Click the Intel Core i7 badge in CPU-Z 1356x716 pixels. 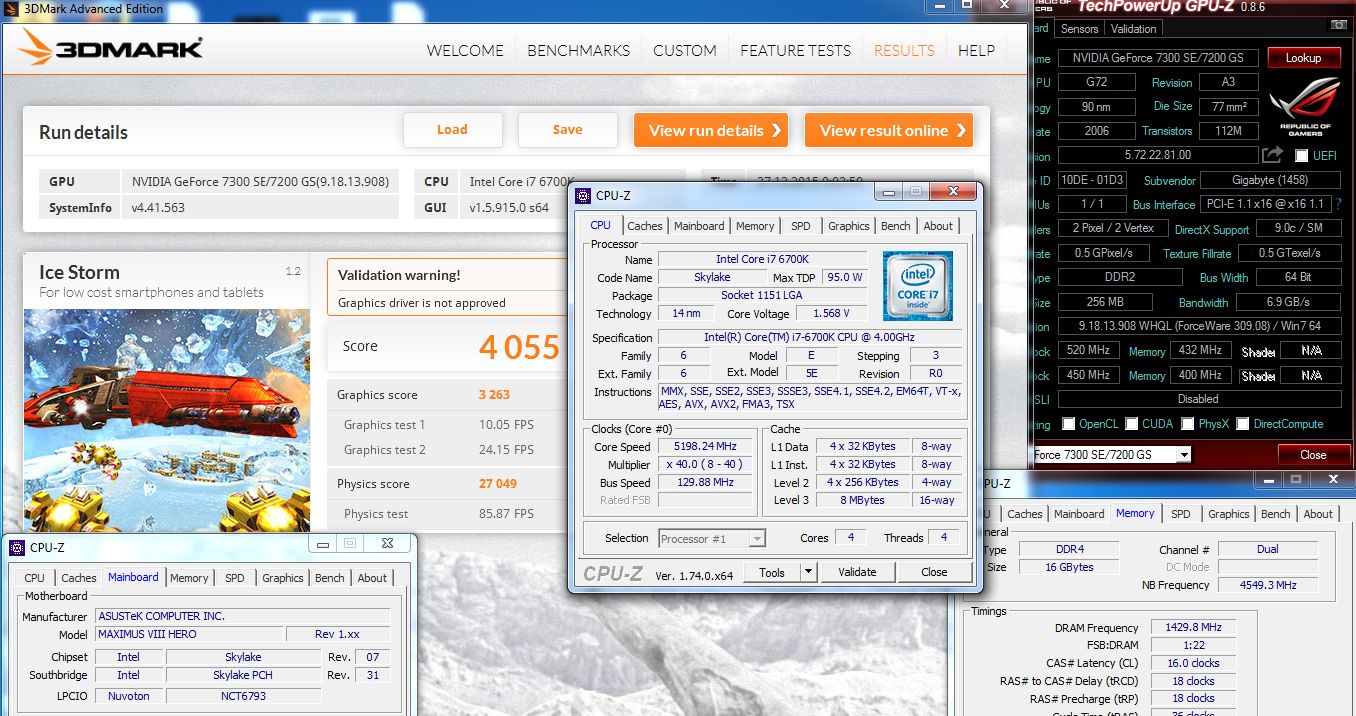917,285
